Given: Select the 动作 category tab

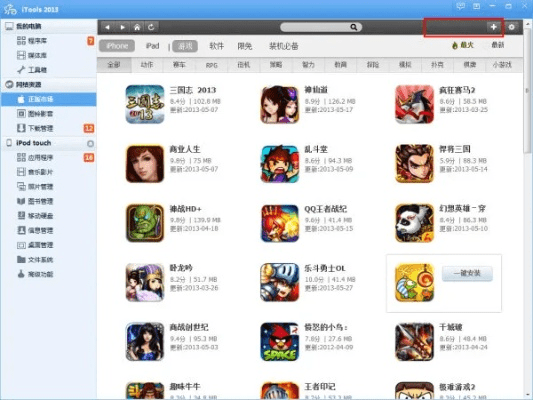Looking at the screenshot, I should tap(147, 65).
